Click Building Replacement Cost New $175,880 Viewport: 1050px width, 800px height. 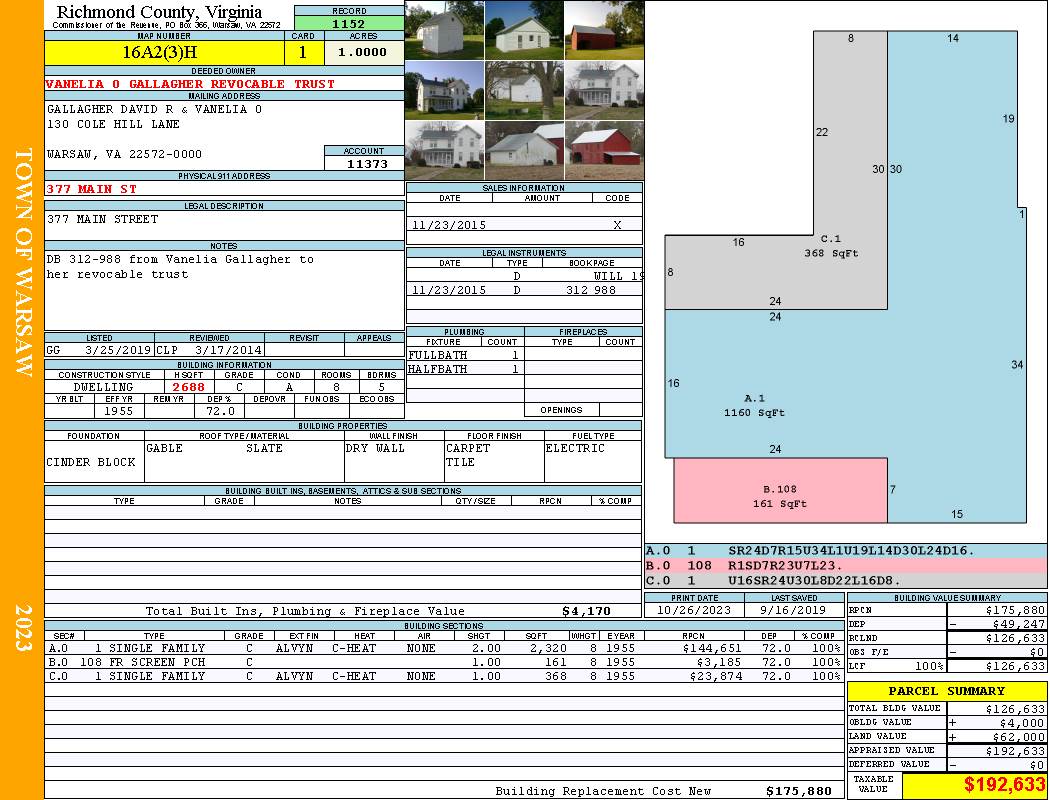click(798, 791)
